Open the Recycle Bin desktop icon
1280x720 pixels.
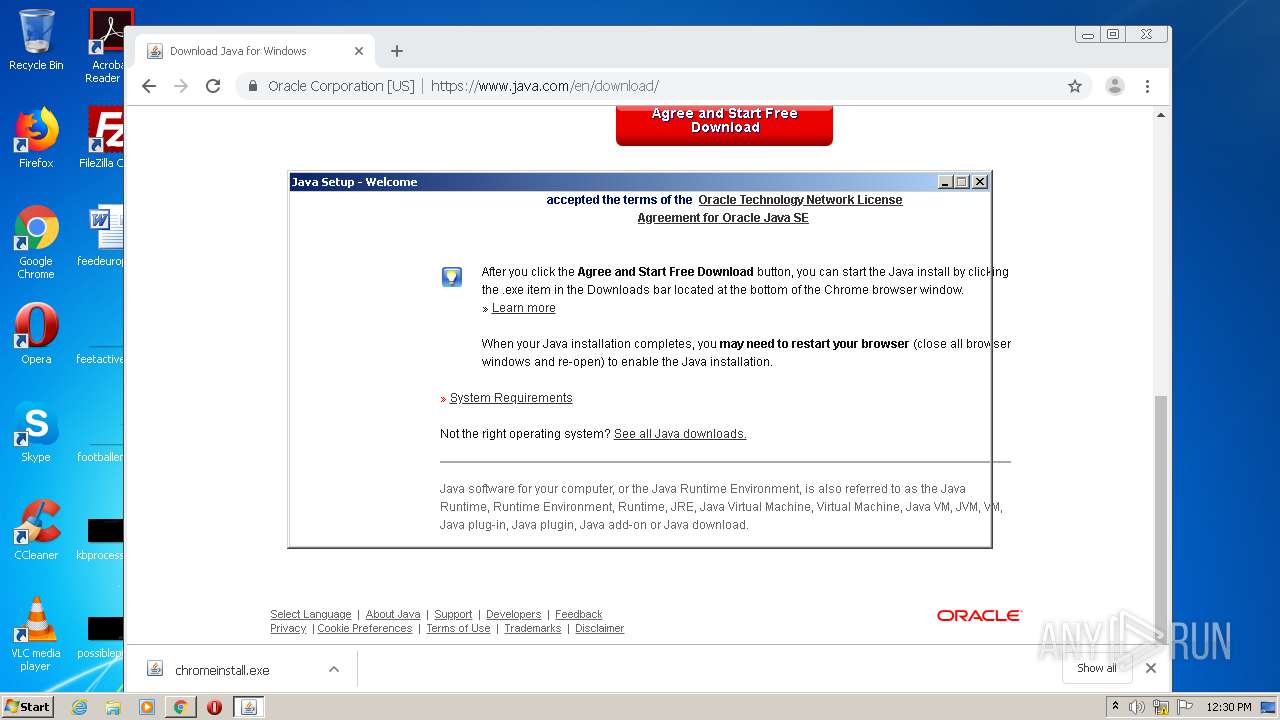point(36,40)
